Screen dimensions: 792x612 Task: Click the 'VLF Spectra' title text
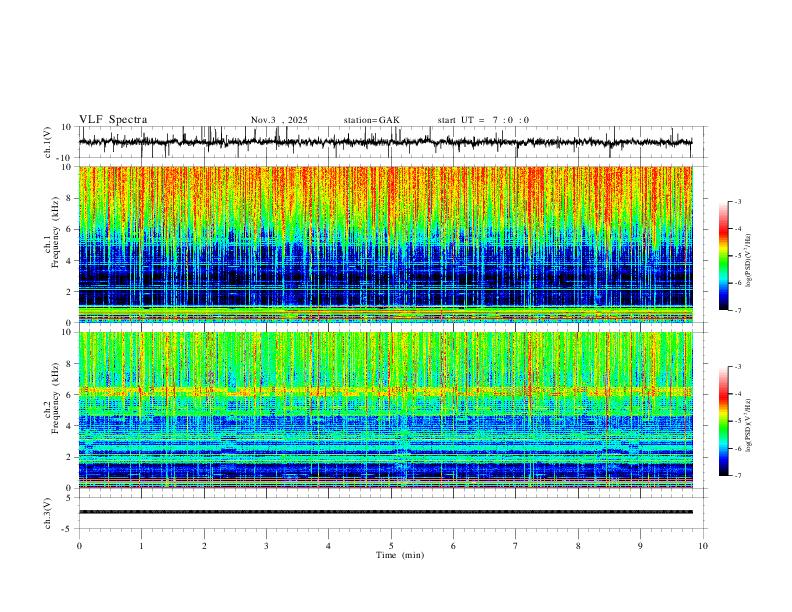tap(113, 120)
